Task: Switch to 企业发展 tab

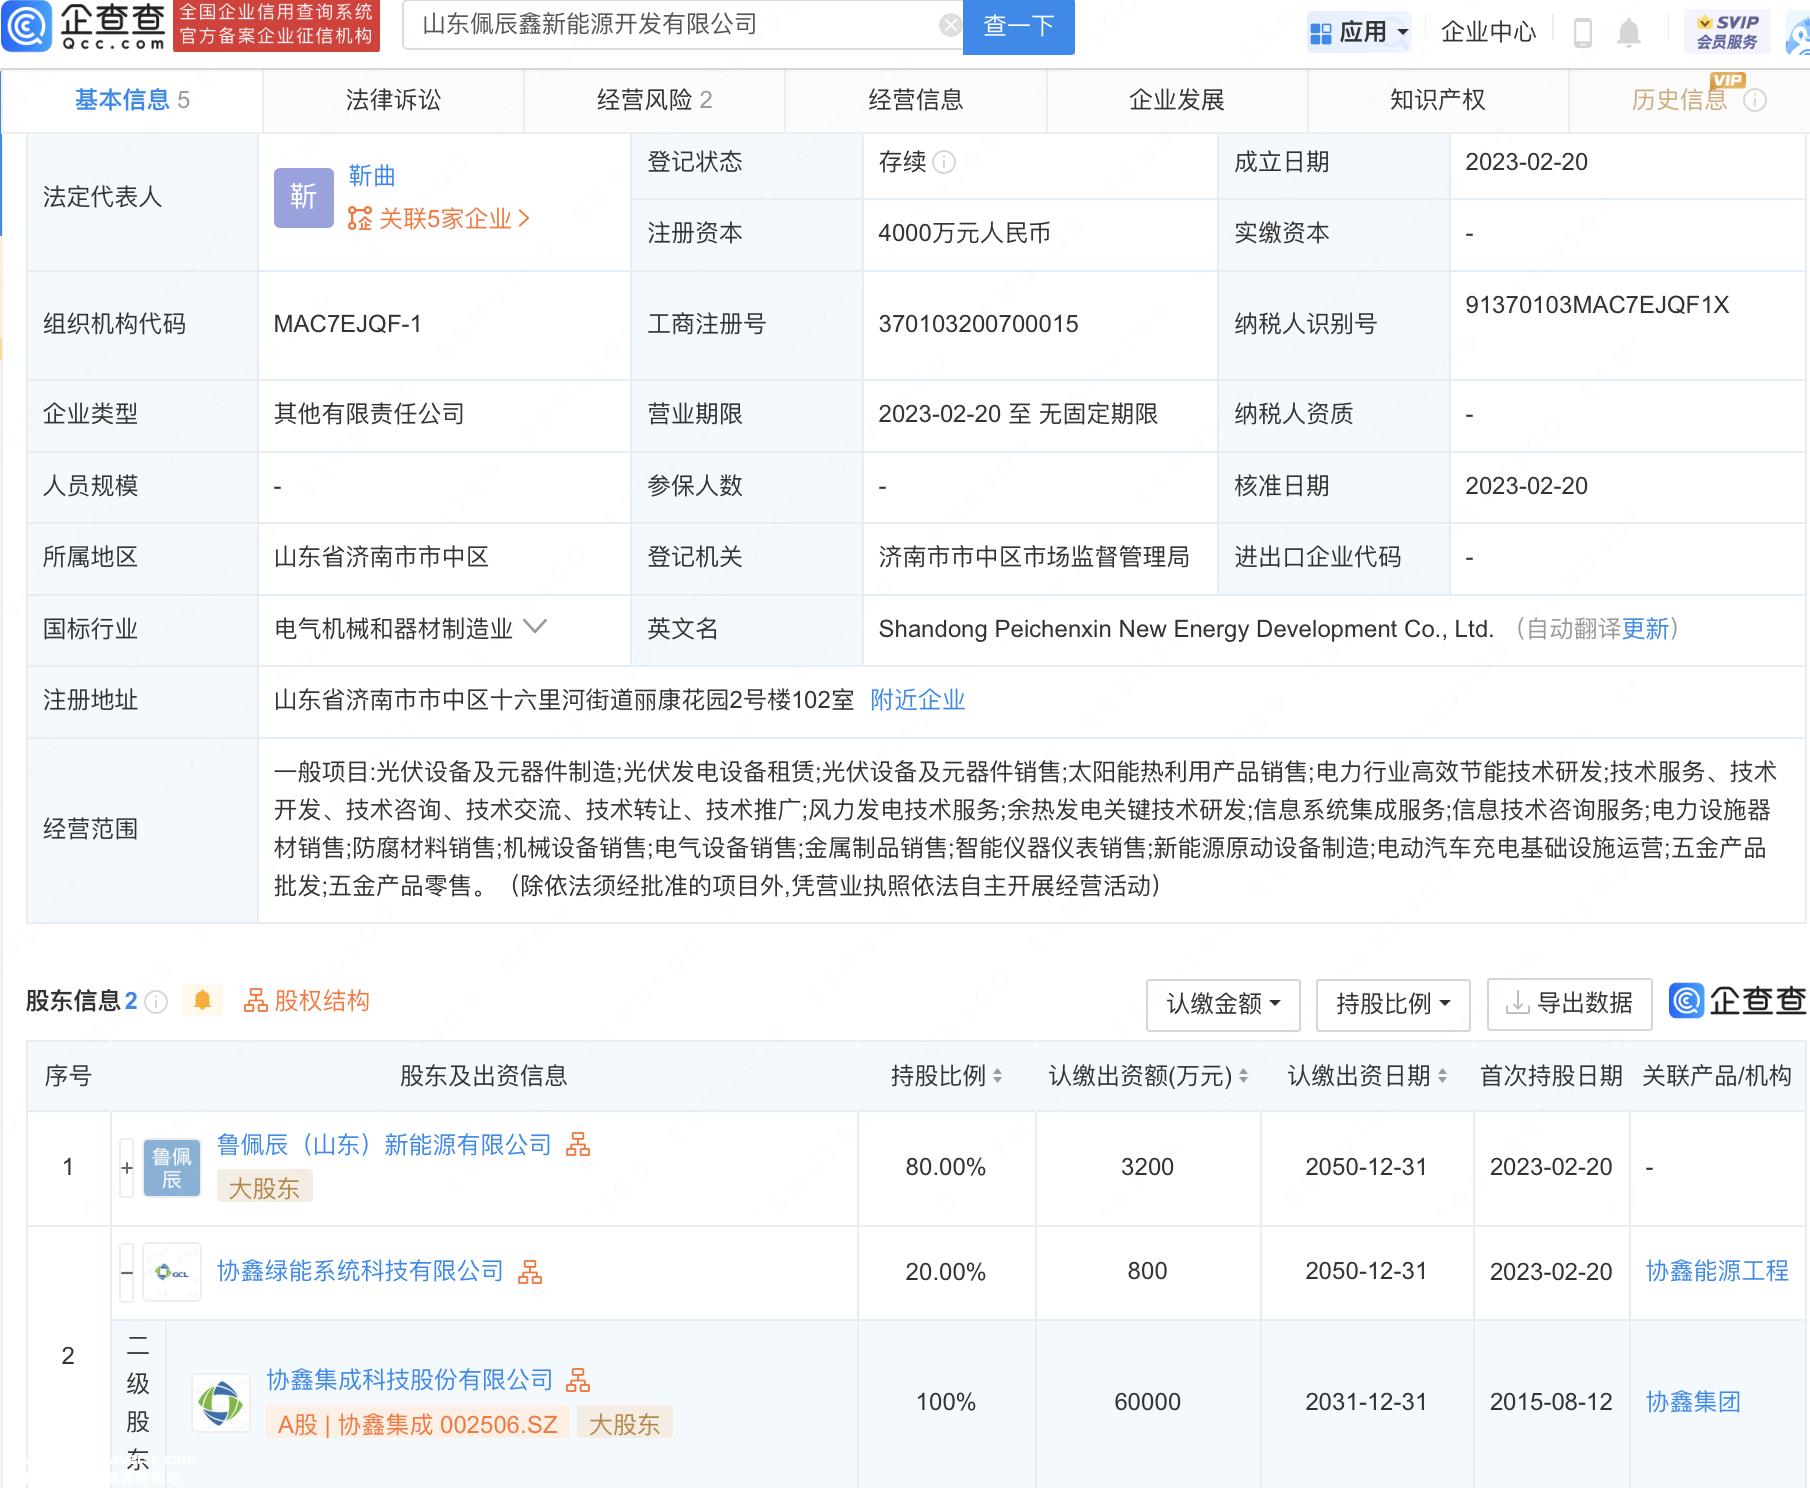Action: coord(1176,100)
